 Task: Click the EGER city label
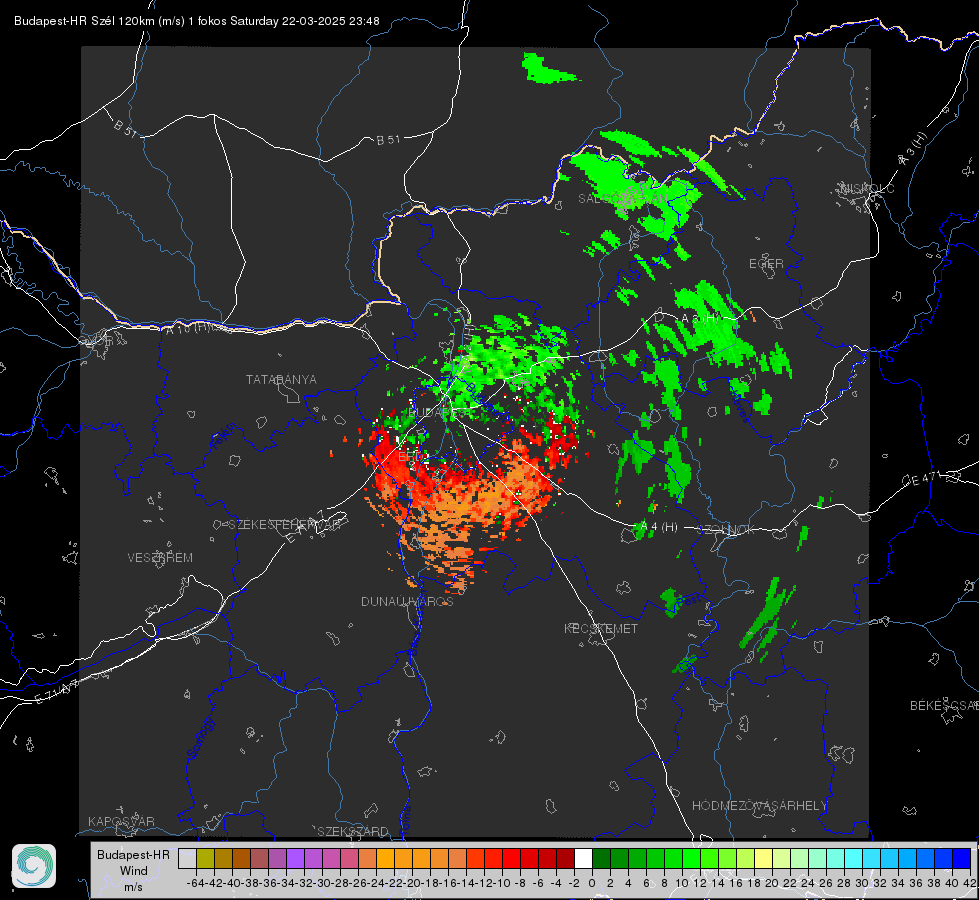pos(766,264)
